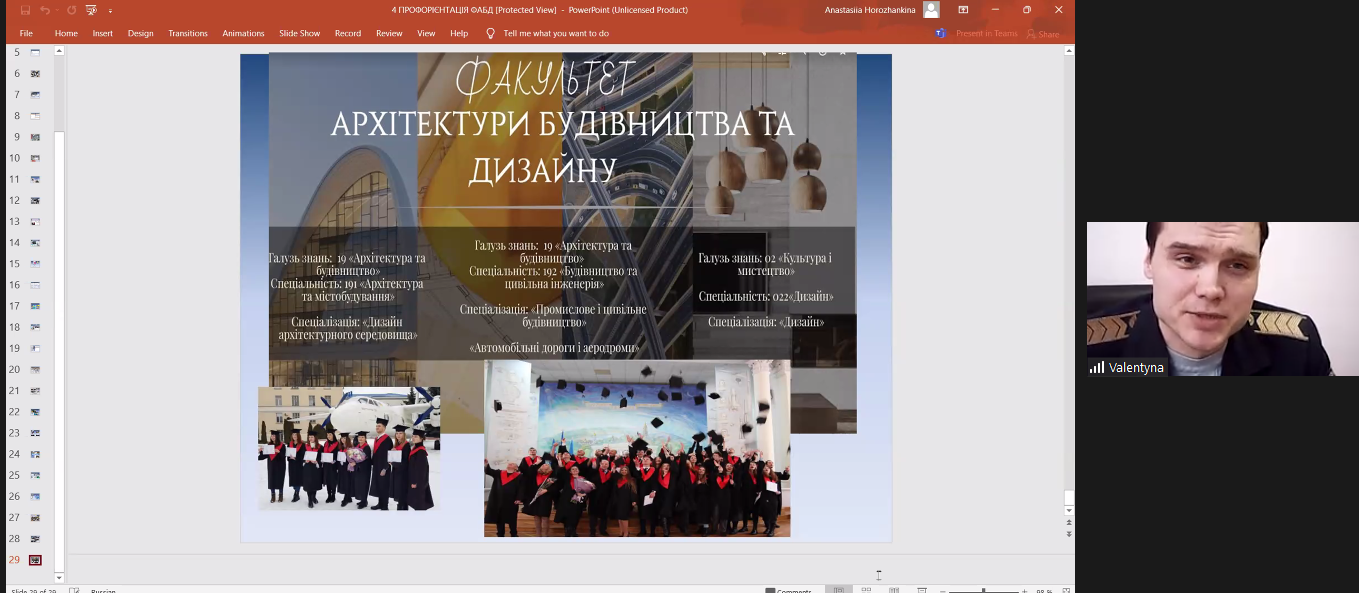
Task: Open the Undo history dropdown arrow
Action: pyautogui.click(x=57, y=11)
